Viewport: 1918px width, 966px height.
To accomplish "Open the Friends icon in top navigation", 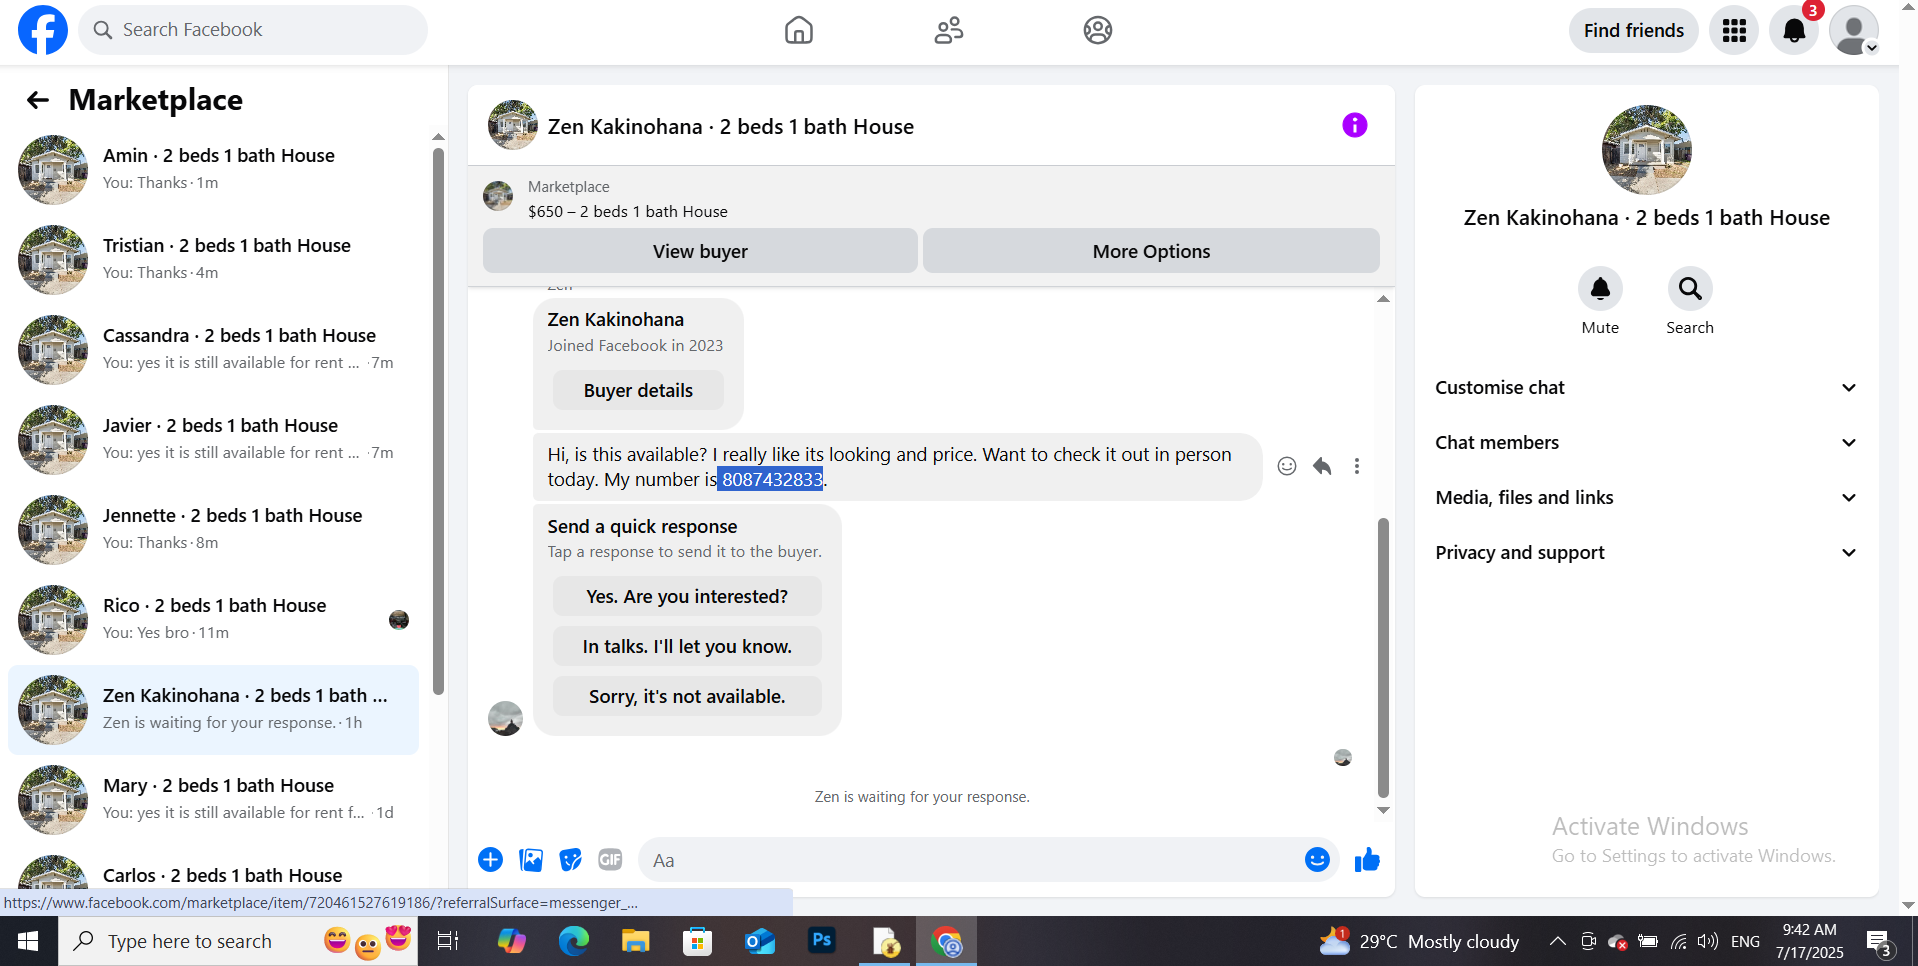I will tap(949, 30).
